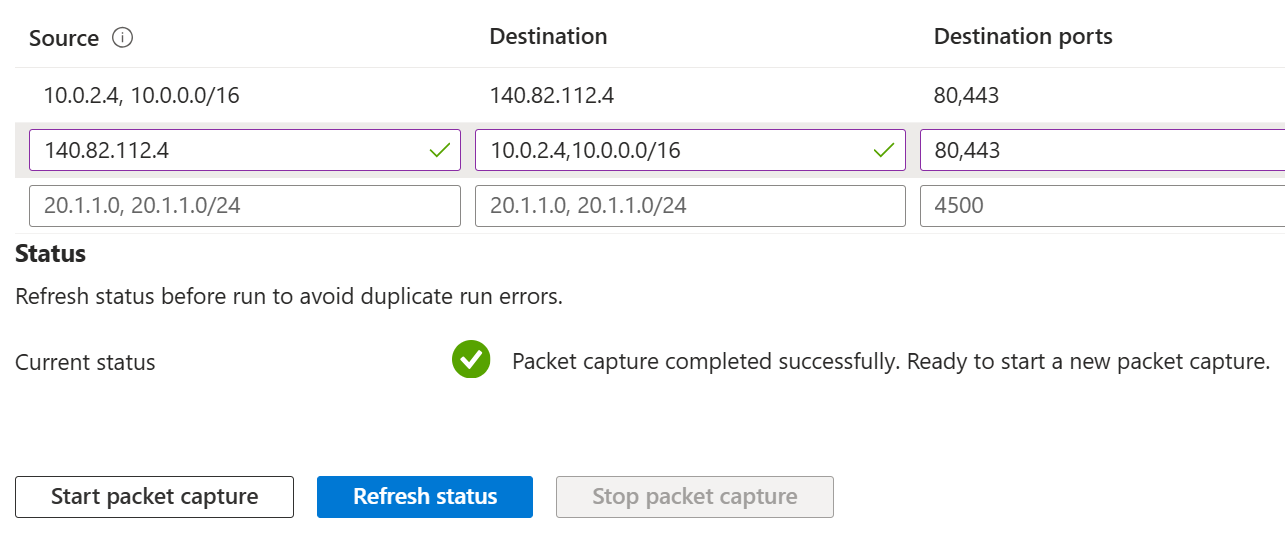Click first row destination cell 140.82.112.4

tap(552, 96)
